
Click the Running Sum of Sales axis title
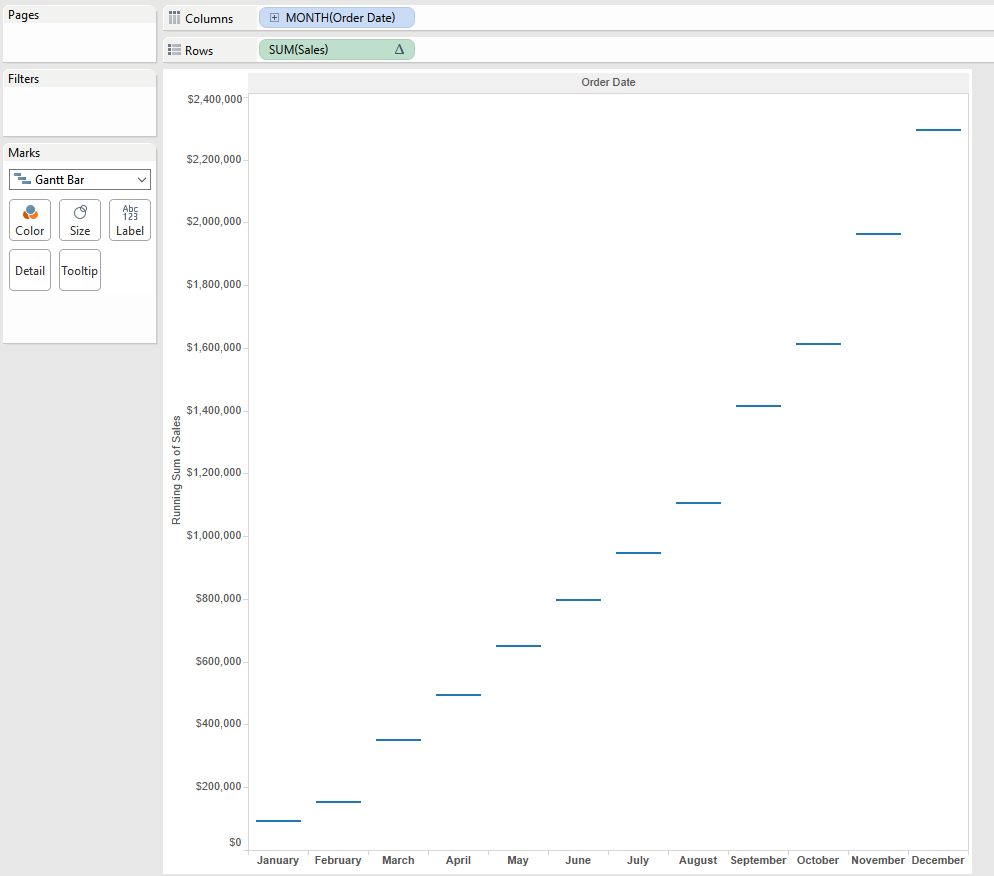176,470
